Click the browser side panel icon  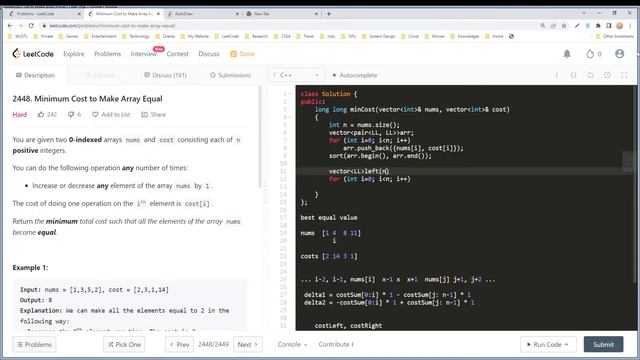(x=609, y=26)
